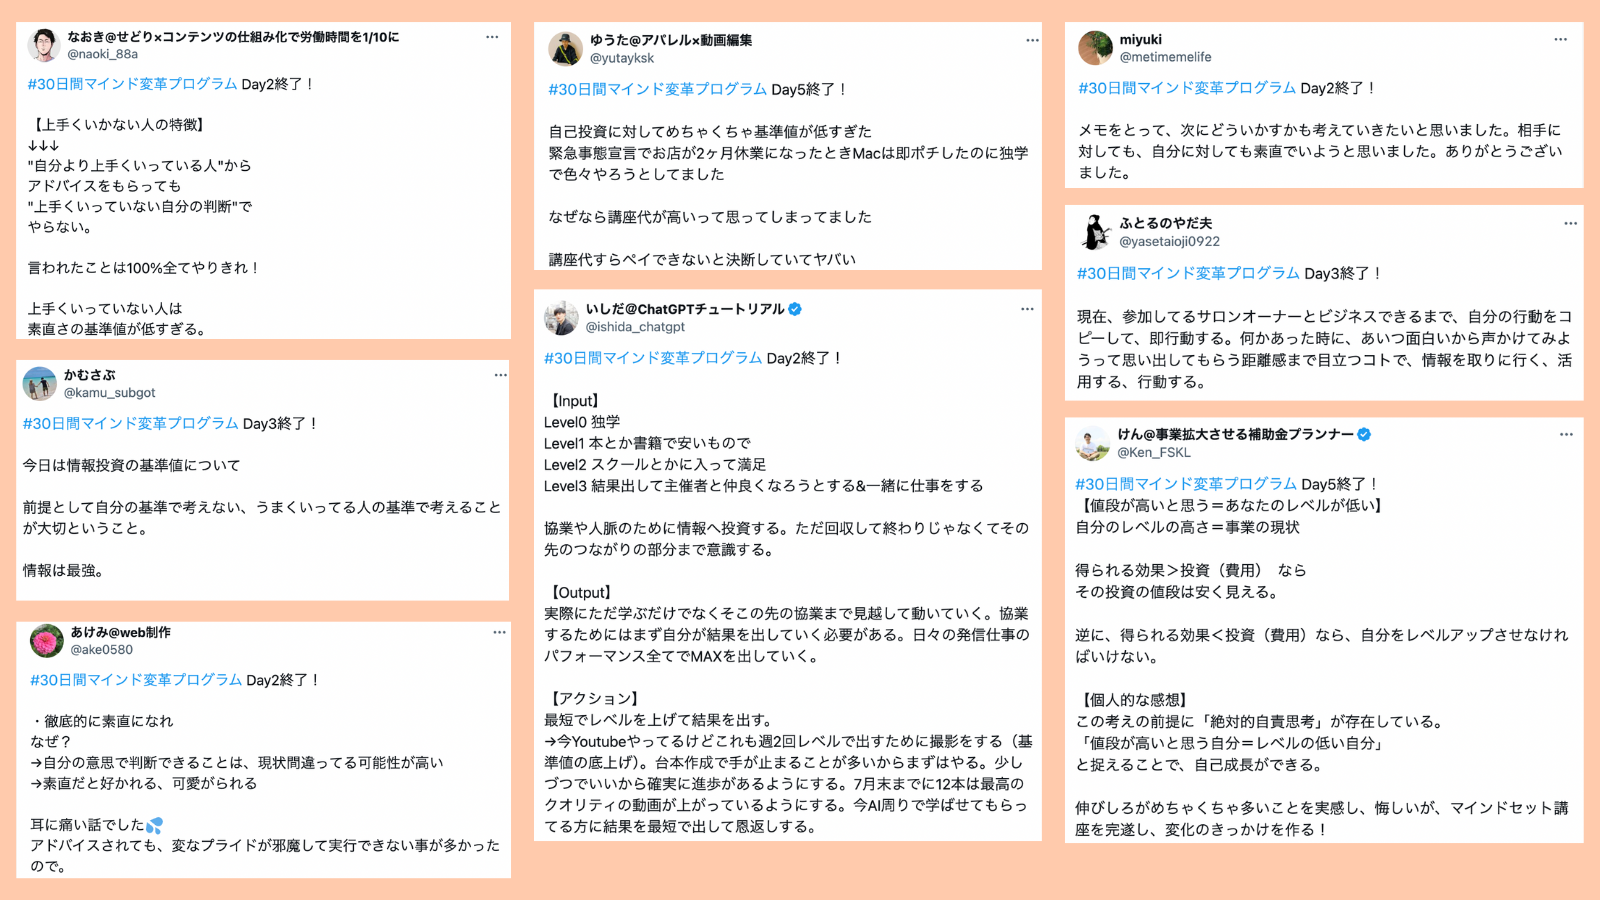The image size is (1600, 900).
Task: Click Ken_FSKL profile avatar
Action: pyautogui.click(x=1093, y=443)
